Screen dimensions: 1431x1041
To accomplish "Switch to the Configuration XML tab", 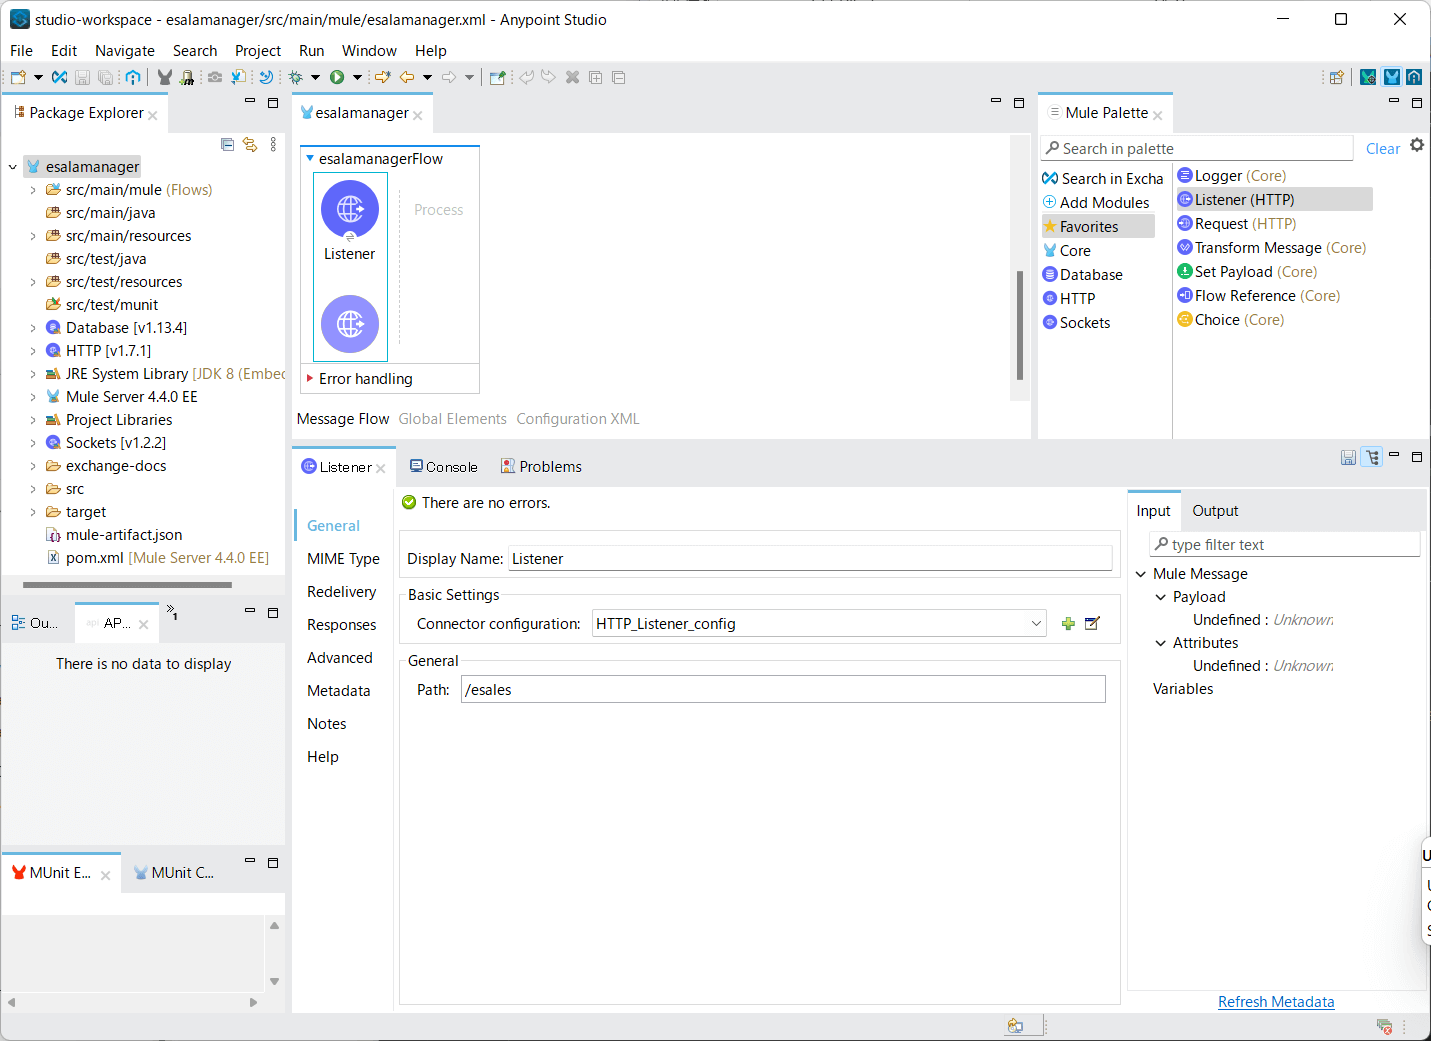I will (x=577, y=419).
